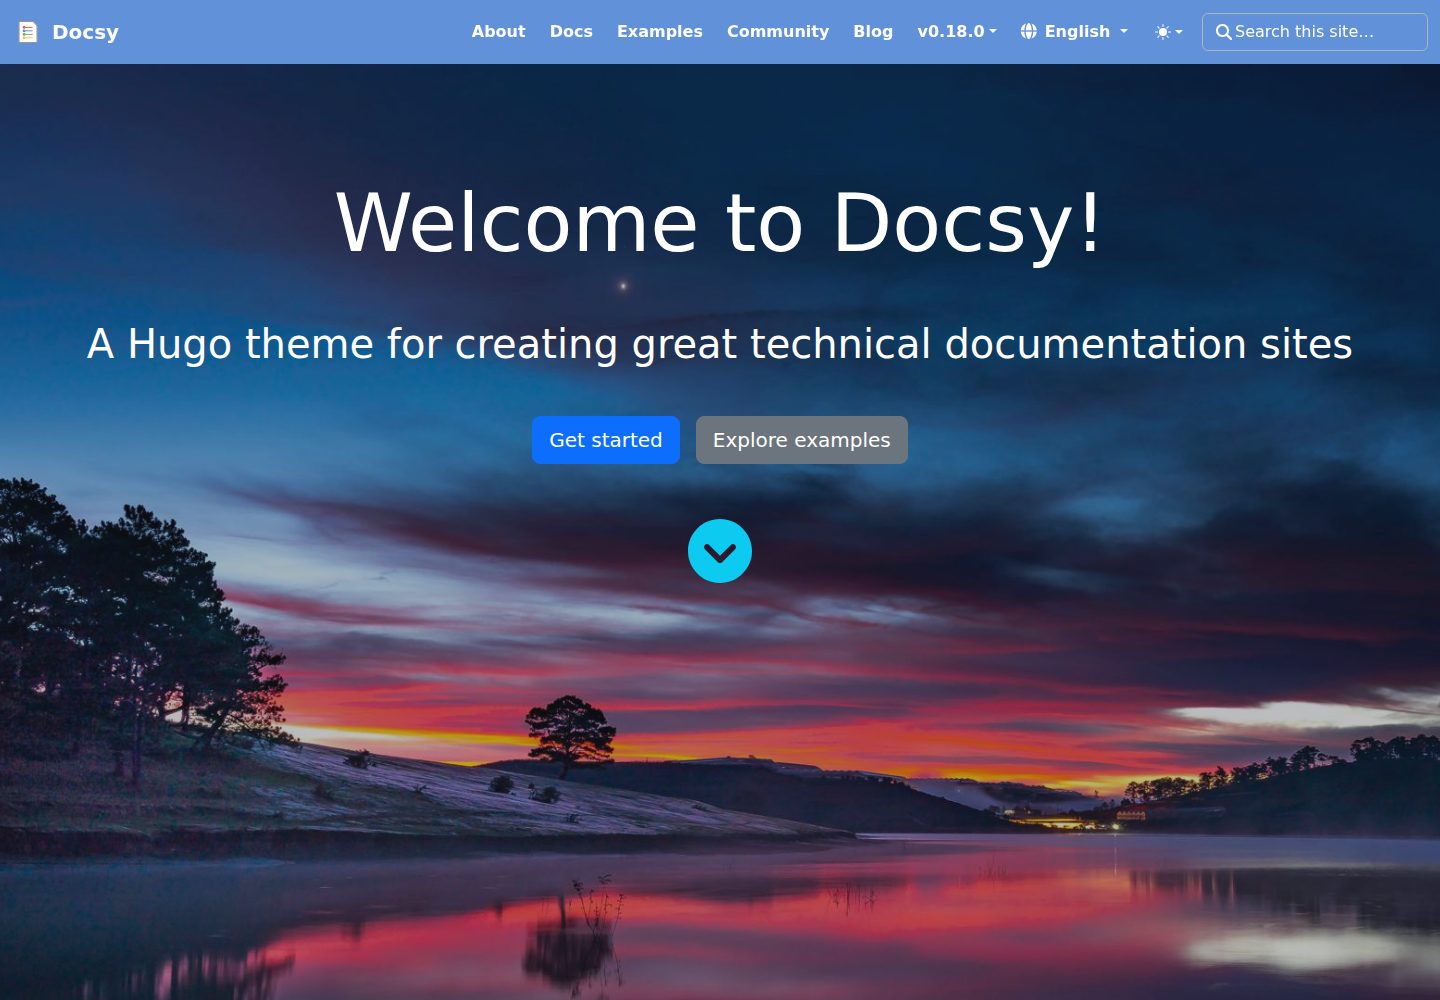Screen dimensions: 1440x1000
Task: Click the Docsy brand name link
Action: point(85,32)
